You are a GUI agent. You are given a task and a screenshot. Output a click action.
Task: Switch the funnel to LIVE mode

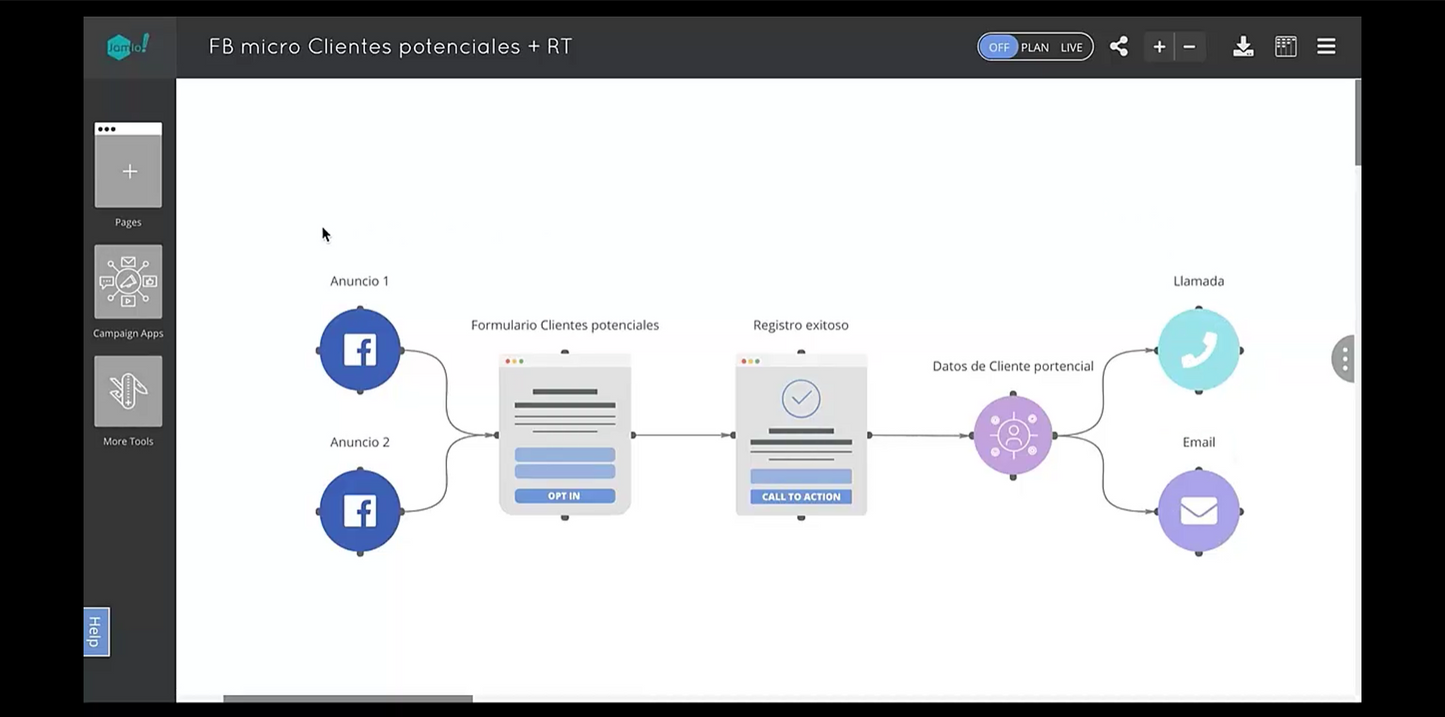pyautogui.click(x=1070, y=46)
